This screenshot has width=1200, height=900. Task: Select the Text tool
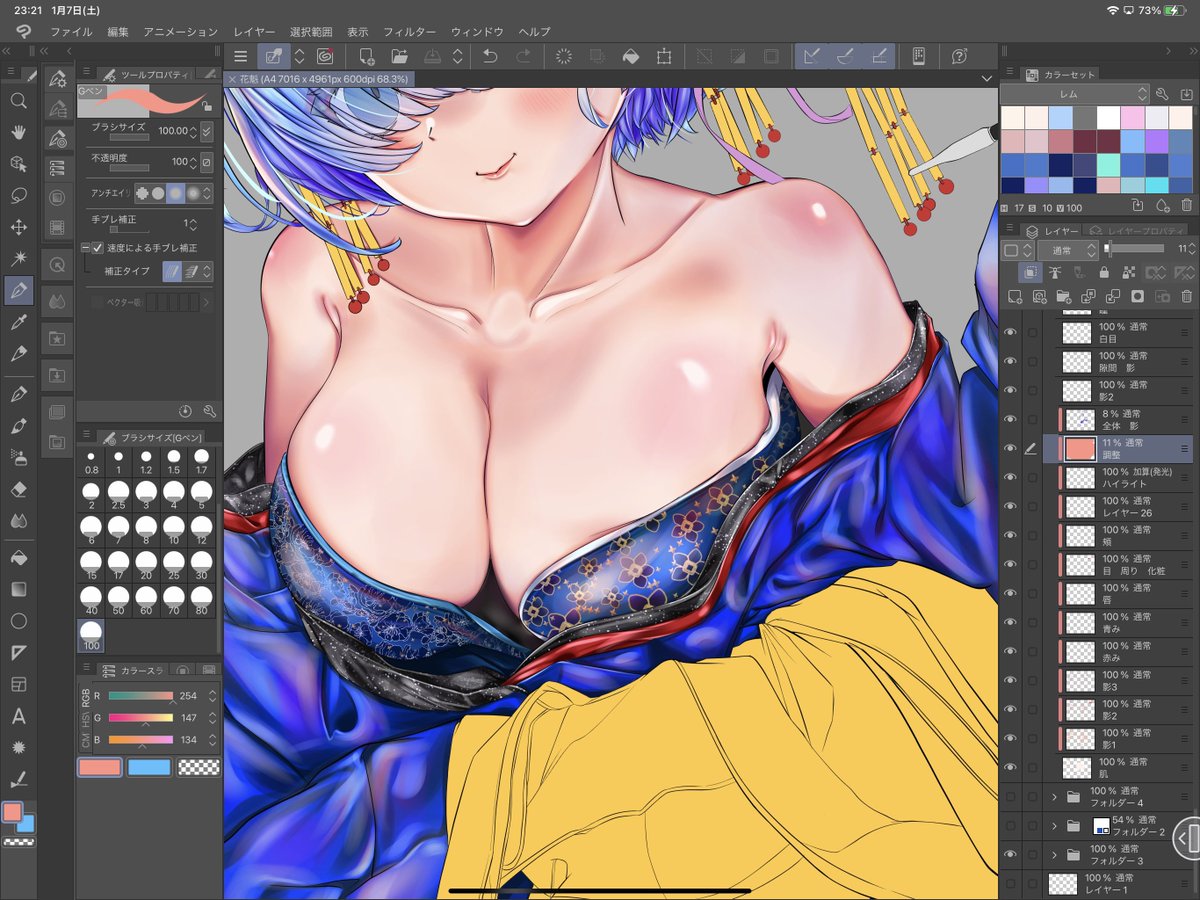click(18, 716)
